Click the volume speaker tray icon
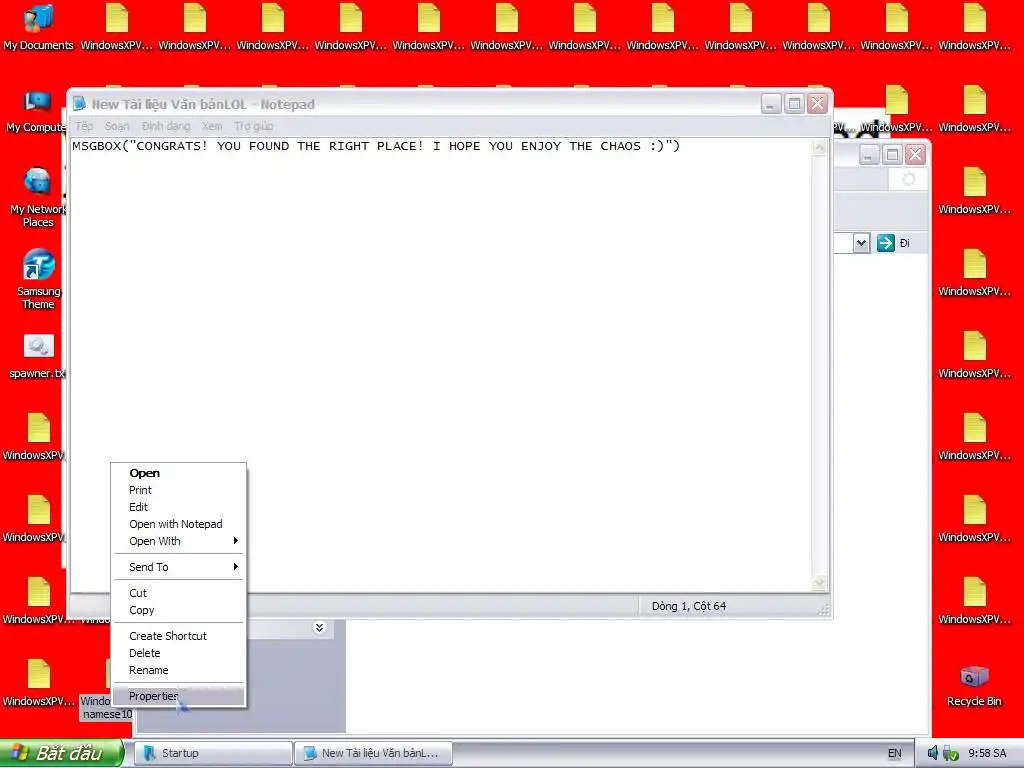The image size is (1024, 768). coord(933,753)
